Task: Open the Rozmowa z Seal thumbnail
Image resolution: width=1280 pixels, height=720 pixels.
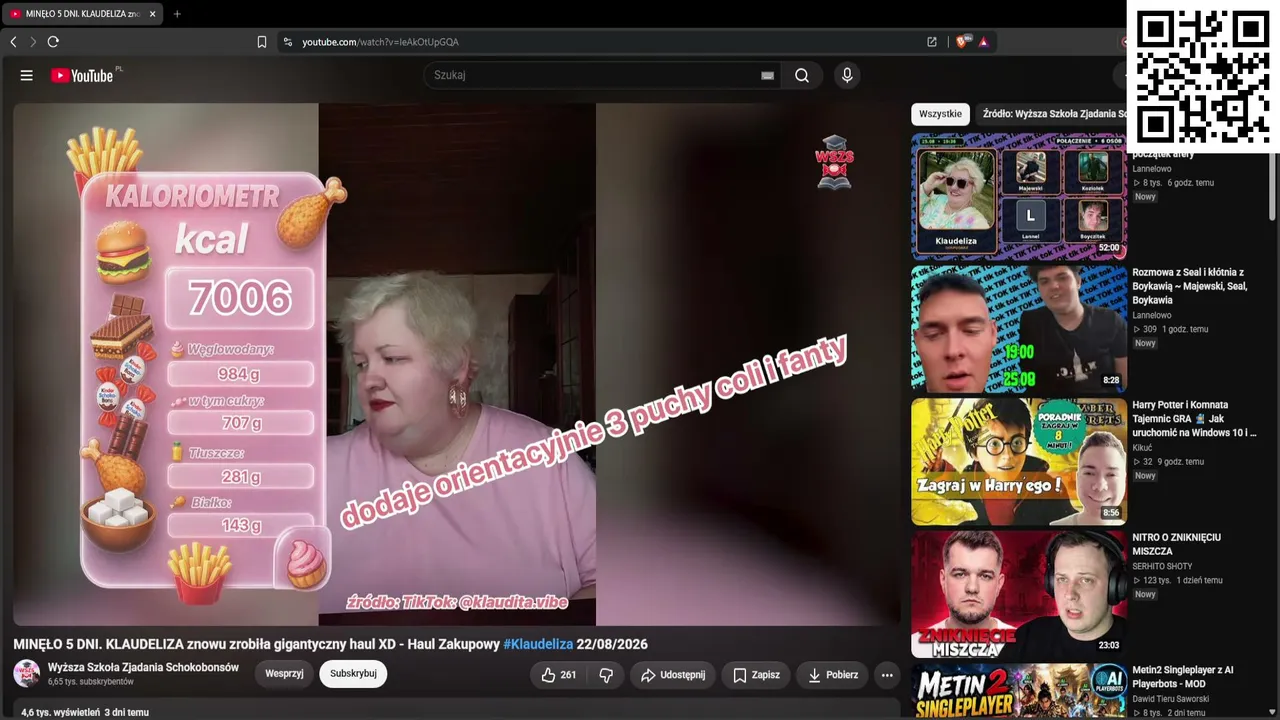Action: pos(1019,328)
